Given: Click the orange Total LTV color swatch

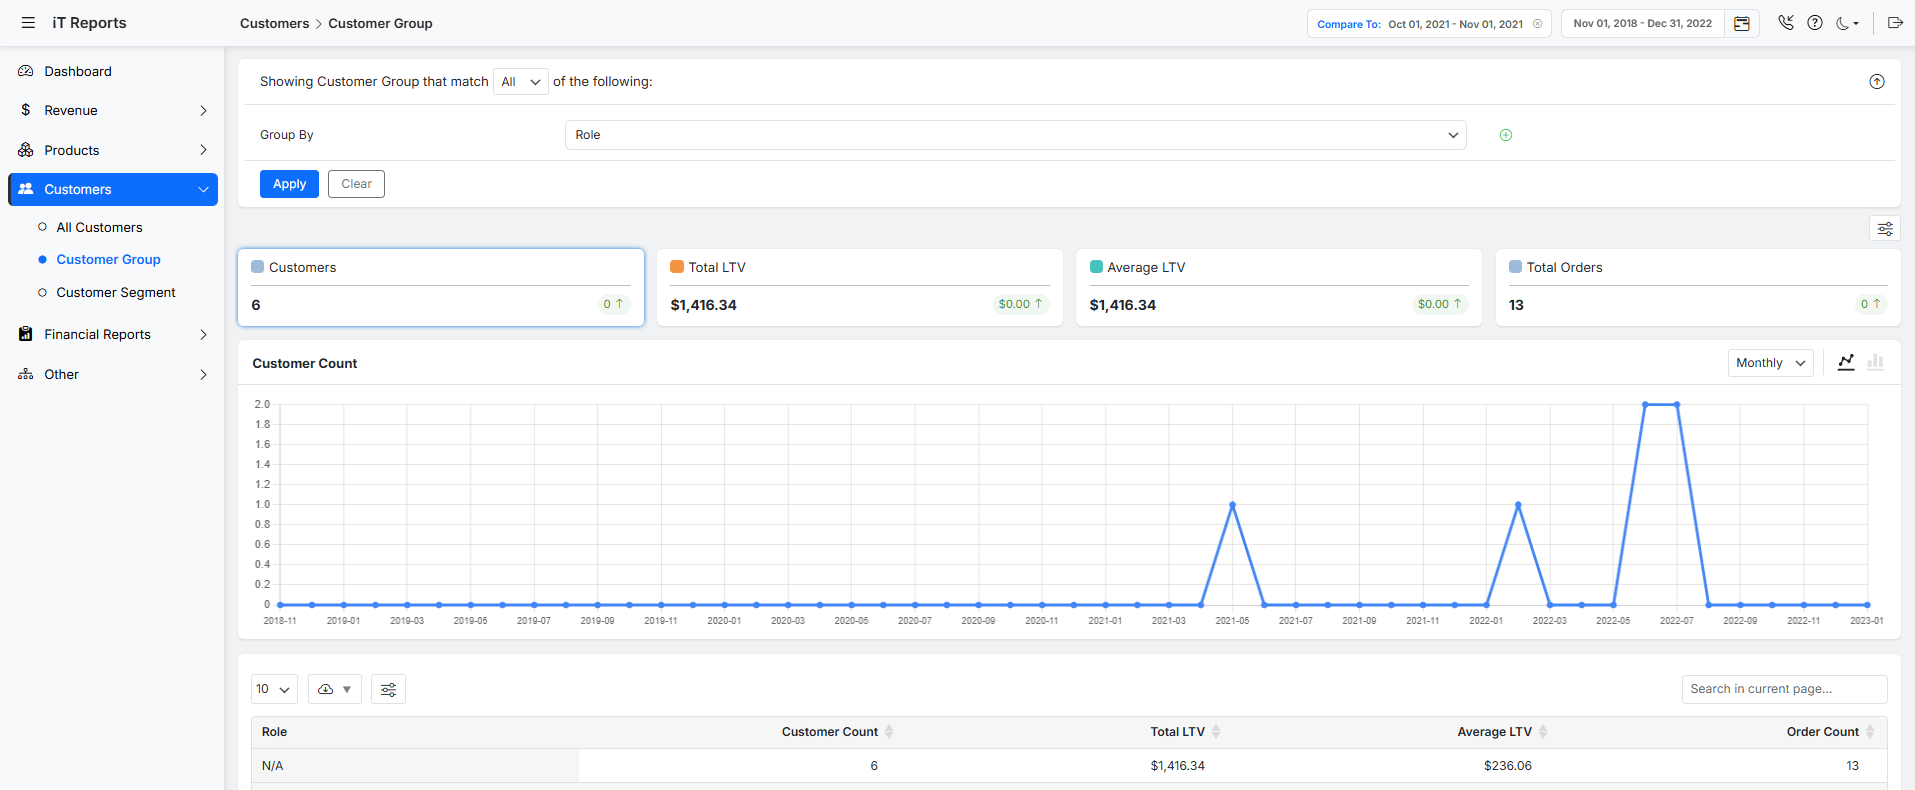Looking at the screenshot, I should (677, 267).
